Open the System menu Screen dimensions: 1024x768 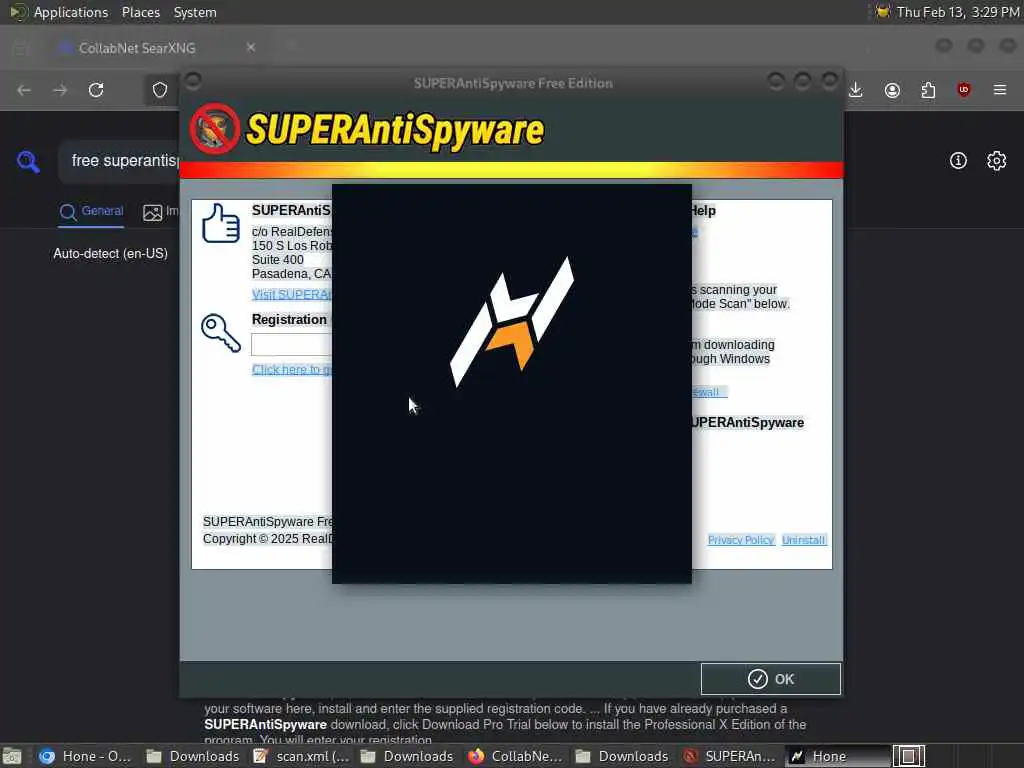point(195,12)
